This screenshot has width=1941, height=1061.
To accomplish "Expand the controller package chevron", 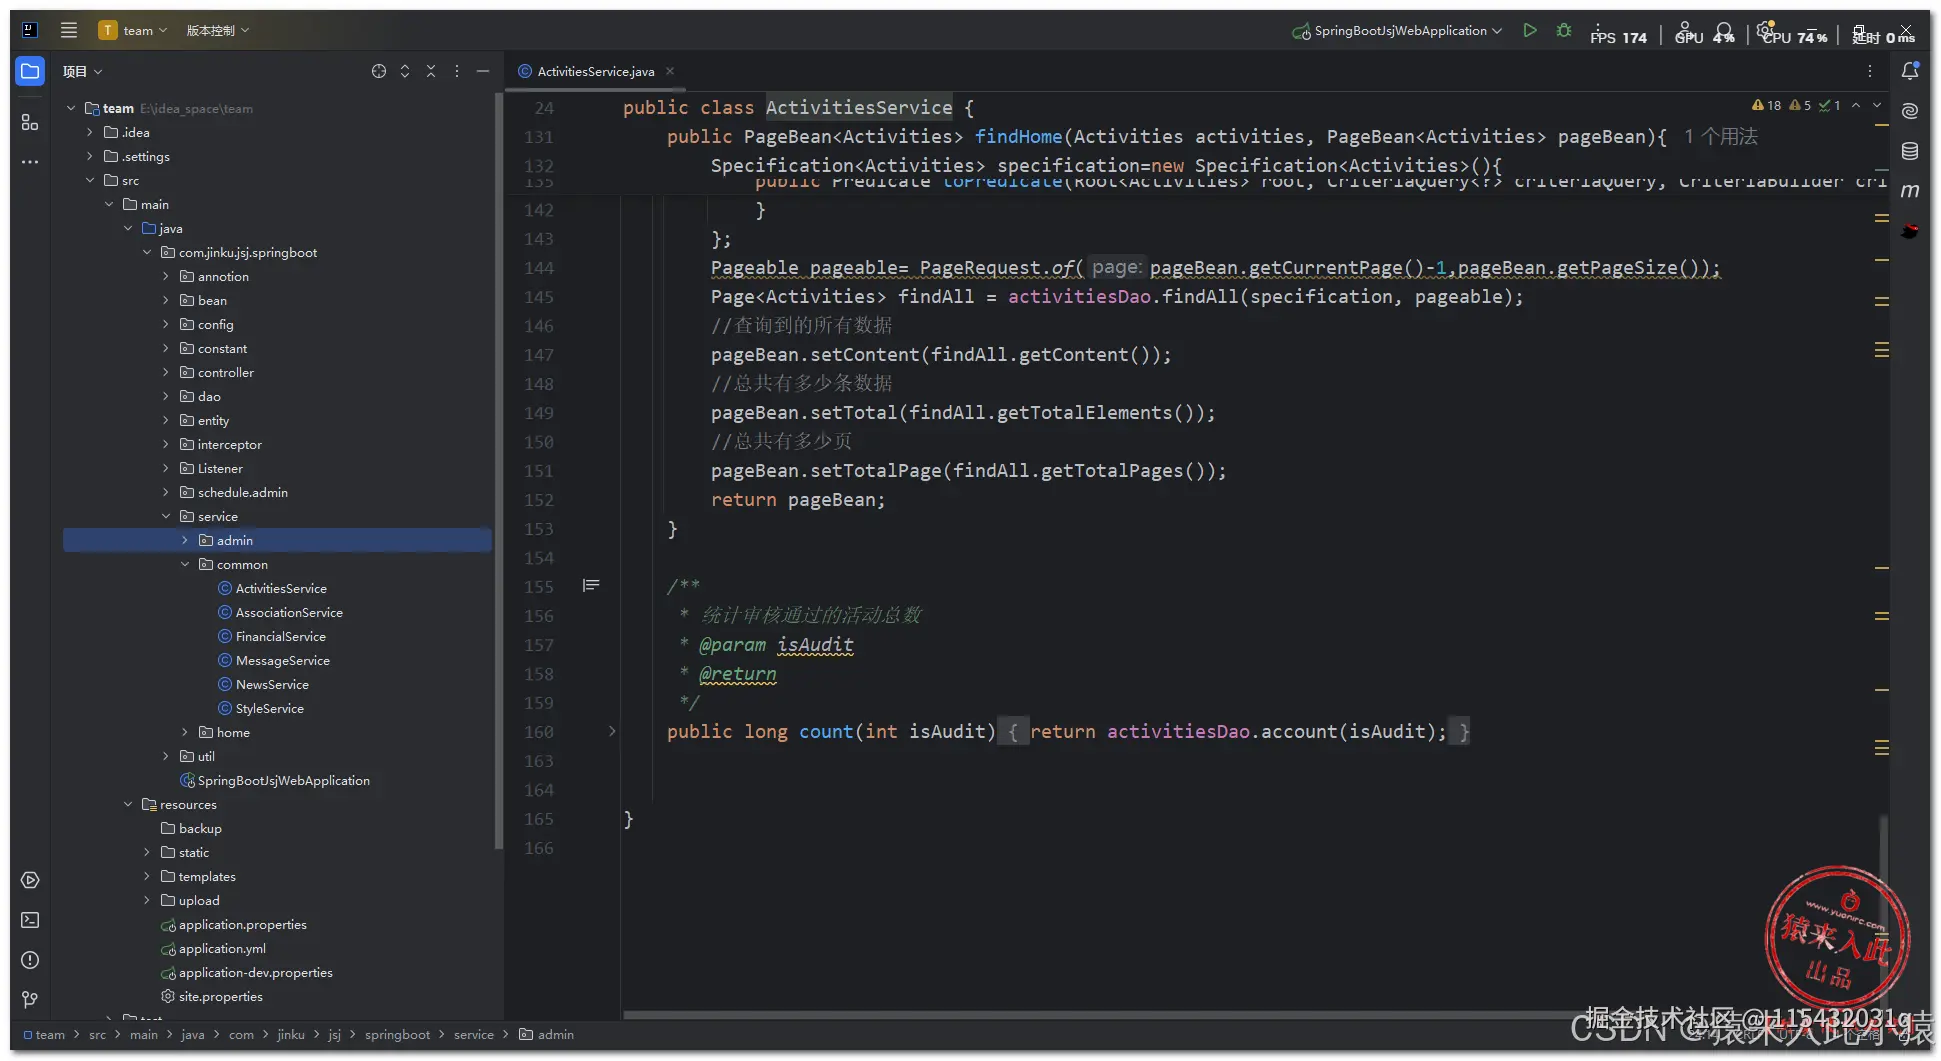I will click(x=166, y=372).
